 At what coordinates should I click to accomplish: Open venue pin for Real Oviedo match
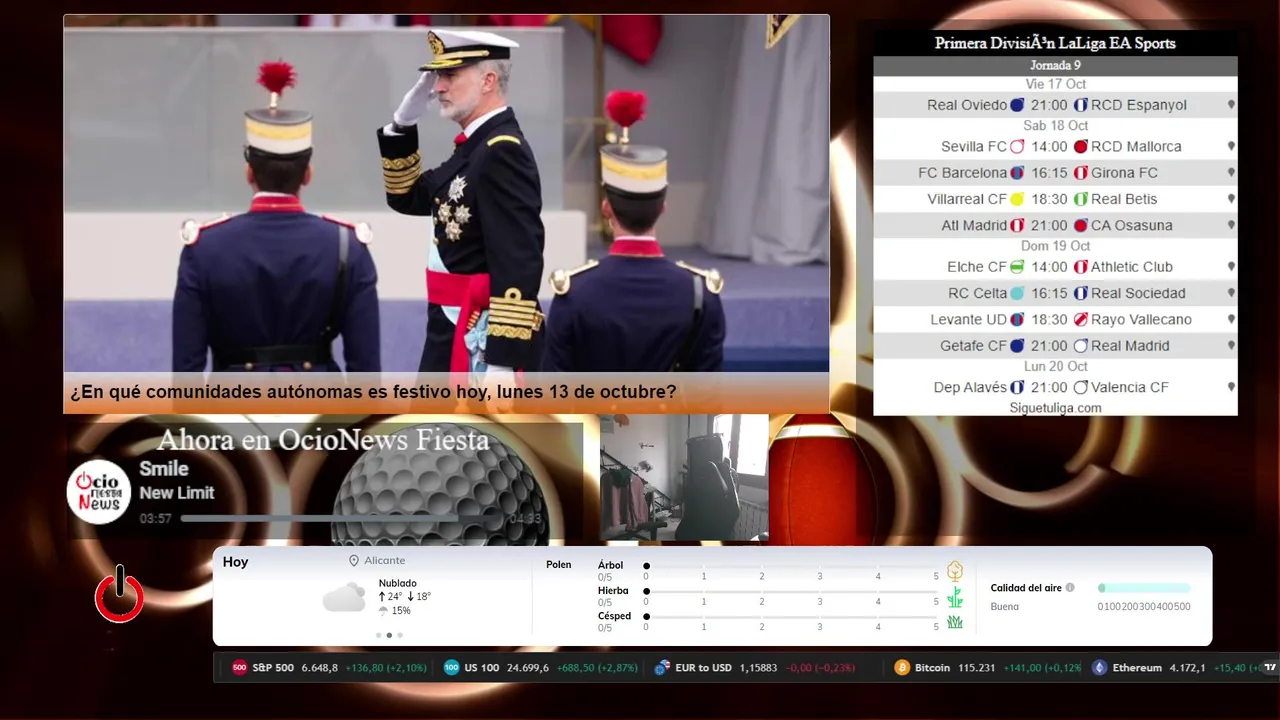pyautogui.click(x=1231, y=105)
